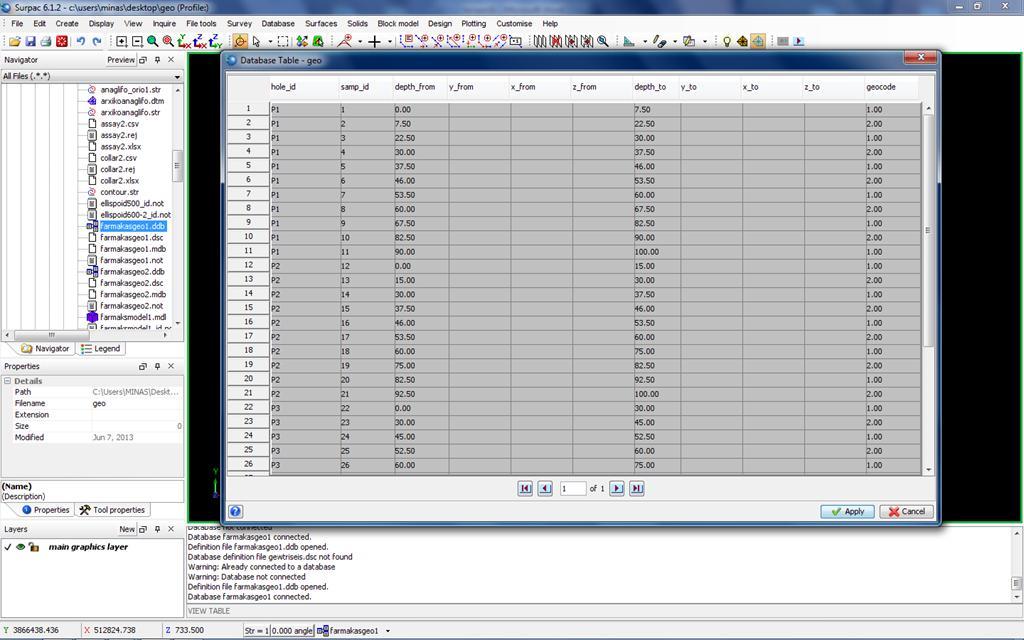The width and height of the screenshot is (1024, 640).
Task: Select the green magnifier zoom all icon
Action: point(152,41)
